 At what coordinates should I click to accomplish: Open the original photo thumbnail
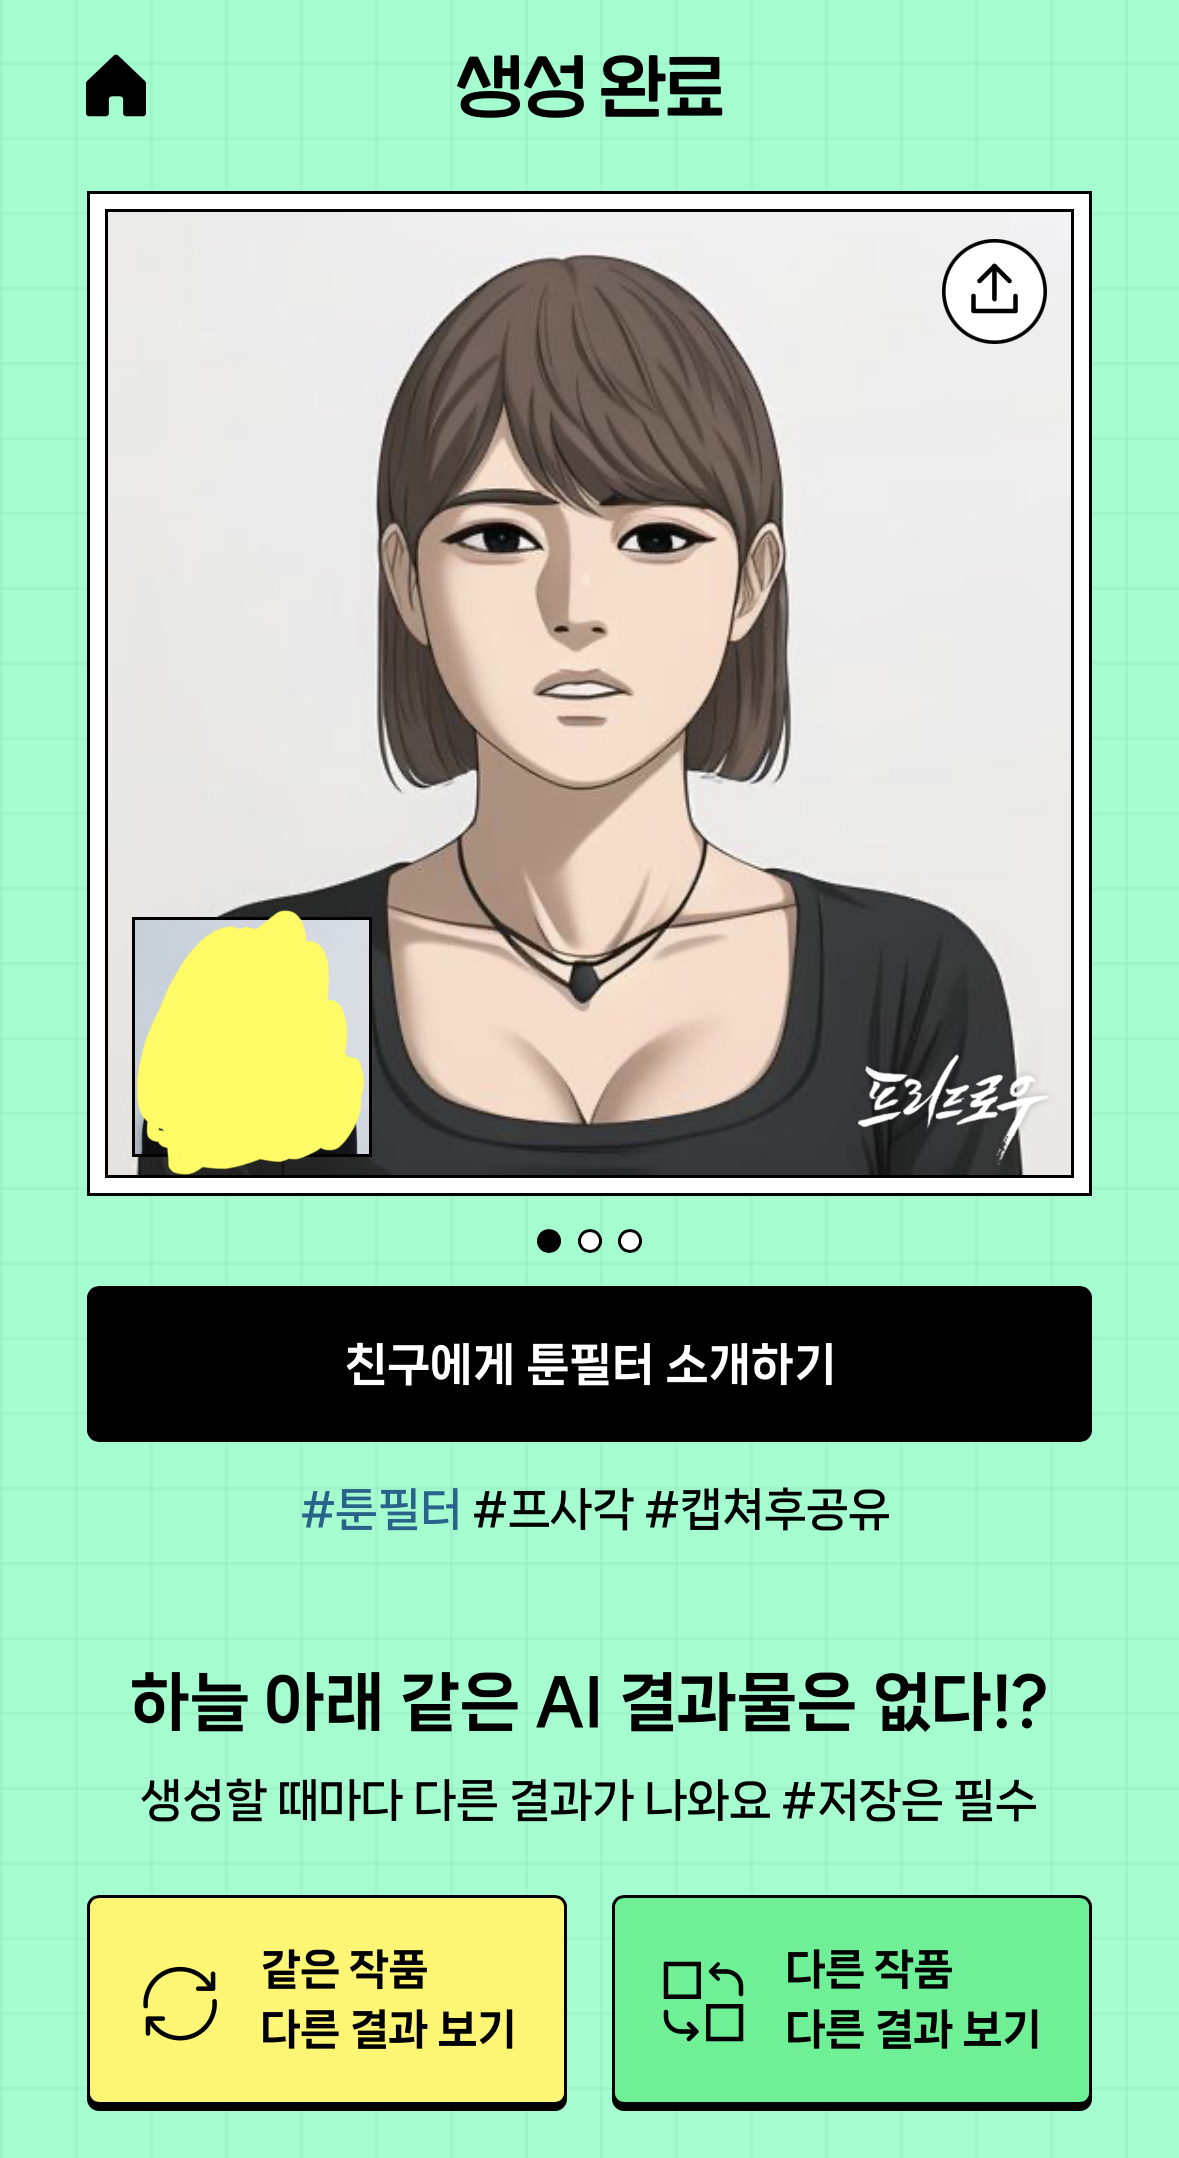[x=252, y=1037]
